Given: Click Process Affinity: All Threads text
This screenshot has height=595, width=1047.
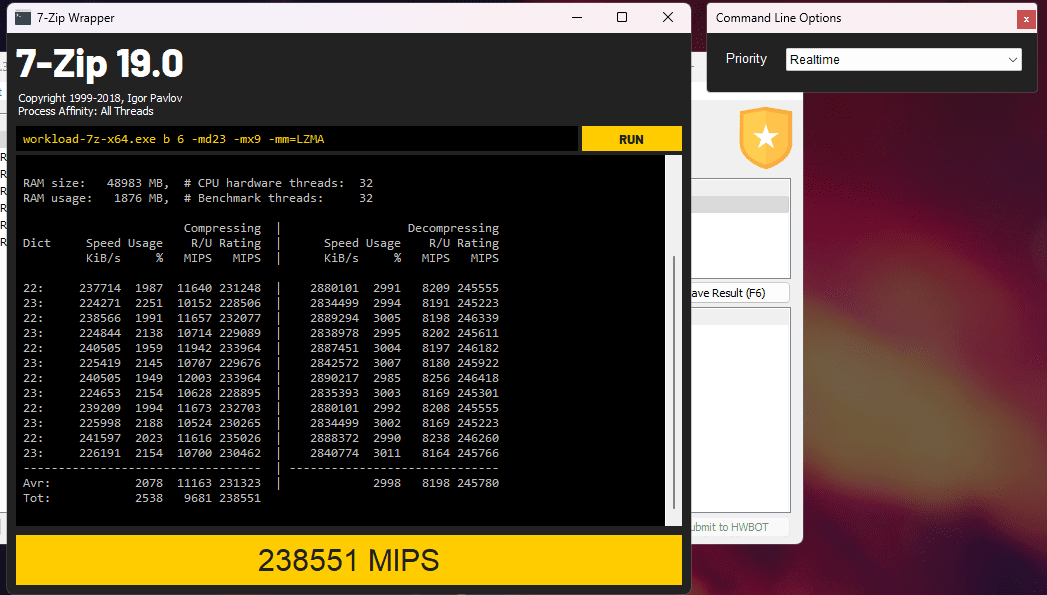Looking at the screenshot, I should [85, 112].
